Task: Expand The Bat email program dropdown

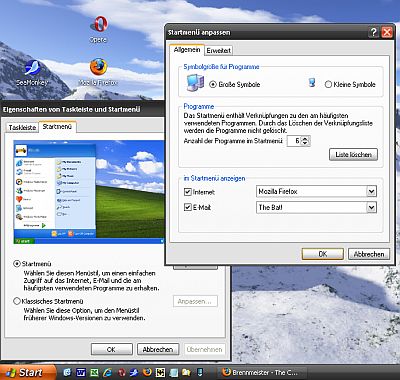Action: tap(371, 208)
